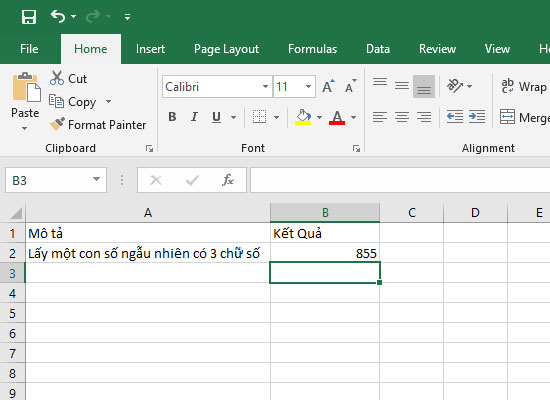
Task: Open Customize Quick Access Toolbar menu
Action: (x=127, y=17)
